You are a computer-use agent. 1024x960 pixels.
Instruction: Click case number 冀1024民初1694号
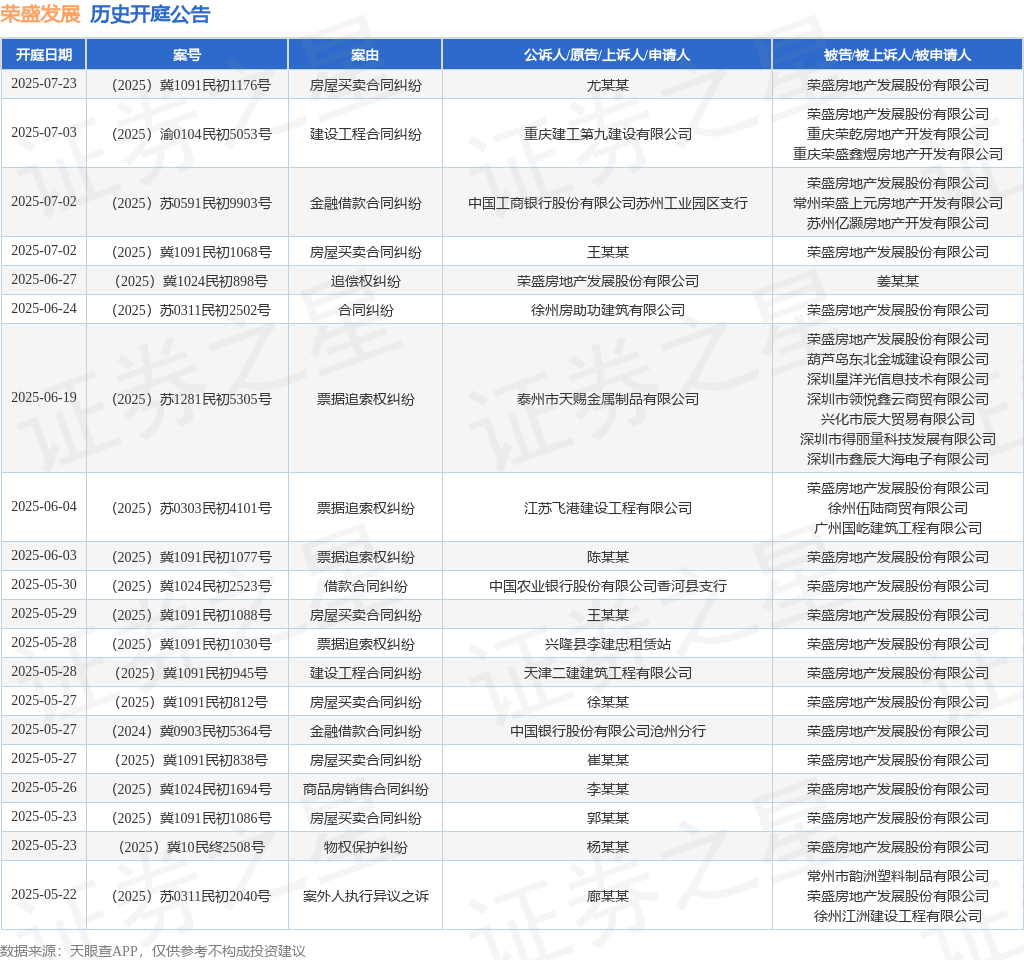pyautogui.click(x=191, y=789)
